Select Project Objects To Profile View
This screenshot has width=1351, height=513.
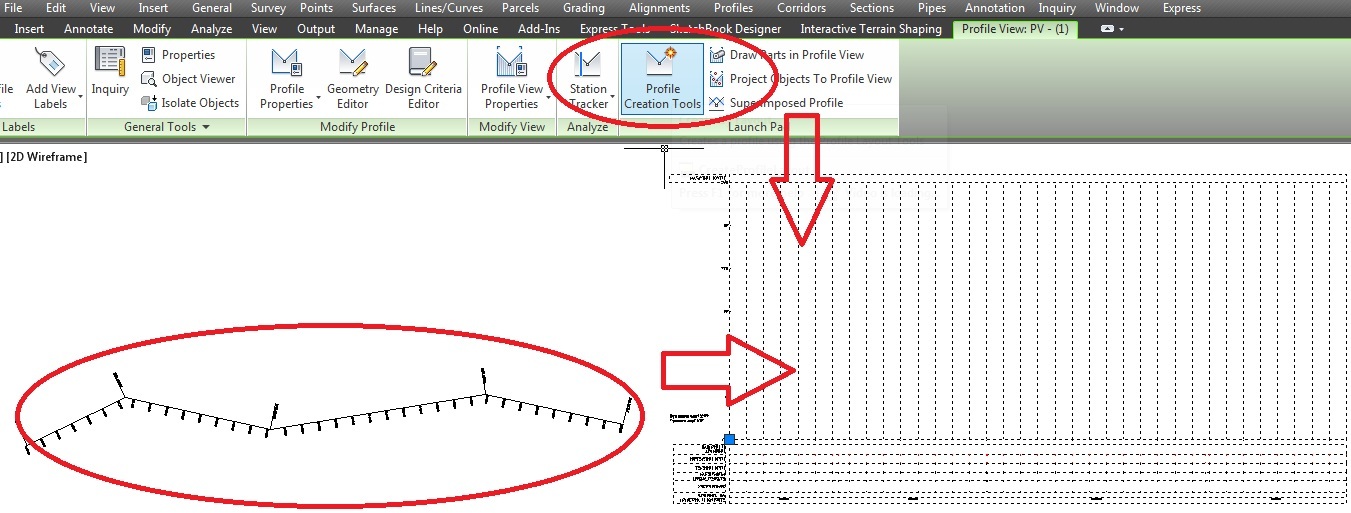(800, 79)
